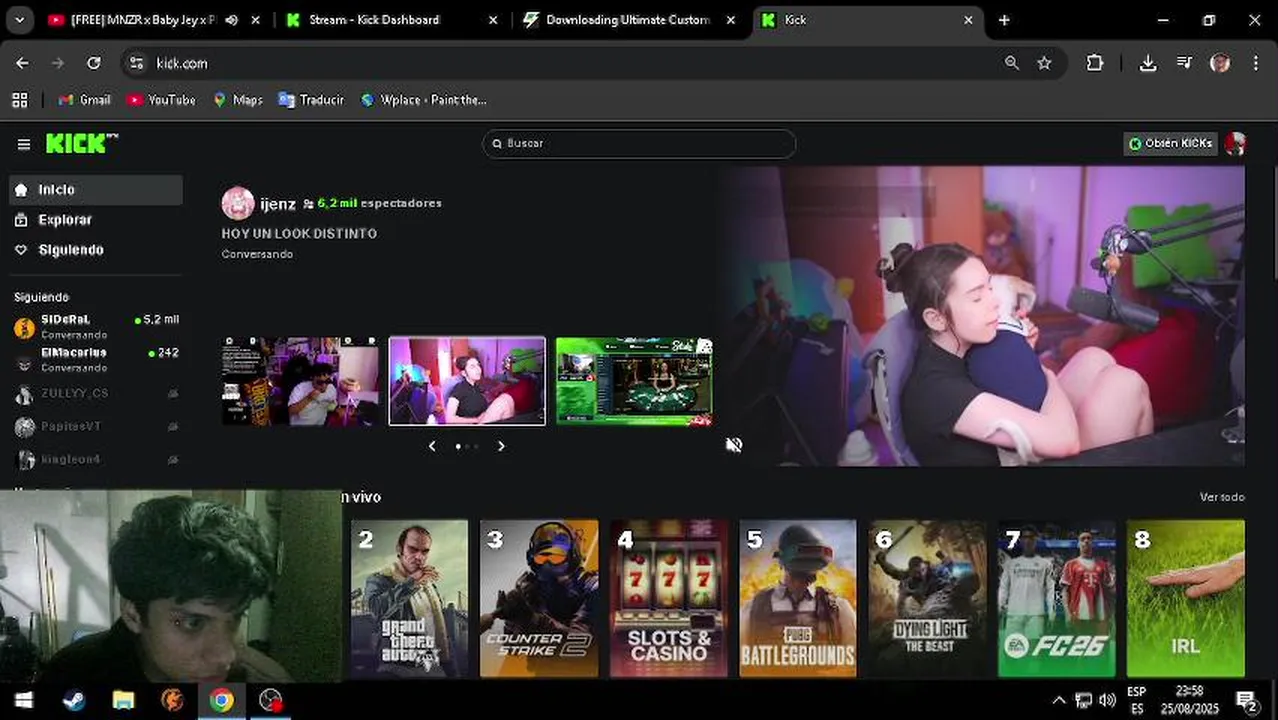
Task: Open Chrome downloads
Action: point(1148,63)
